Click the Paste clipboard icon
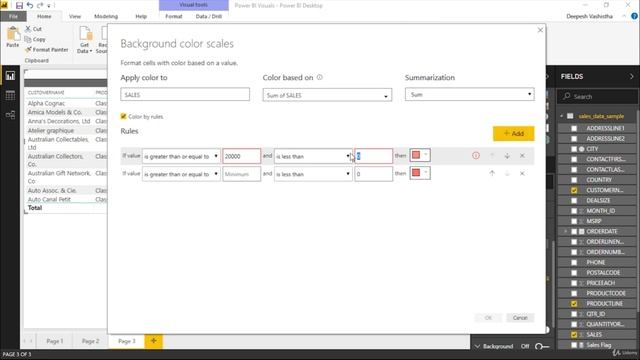Viewport: 640px width, 360px height. click(x=13, y=34)
